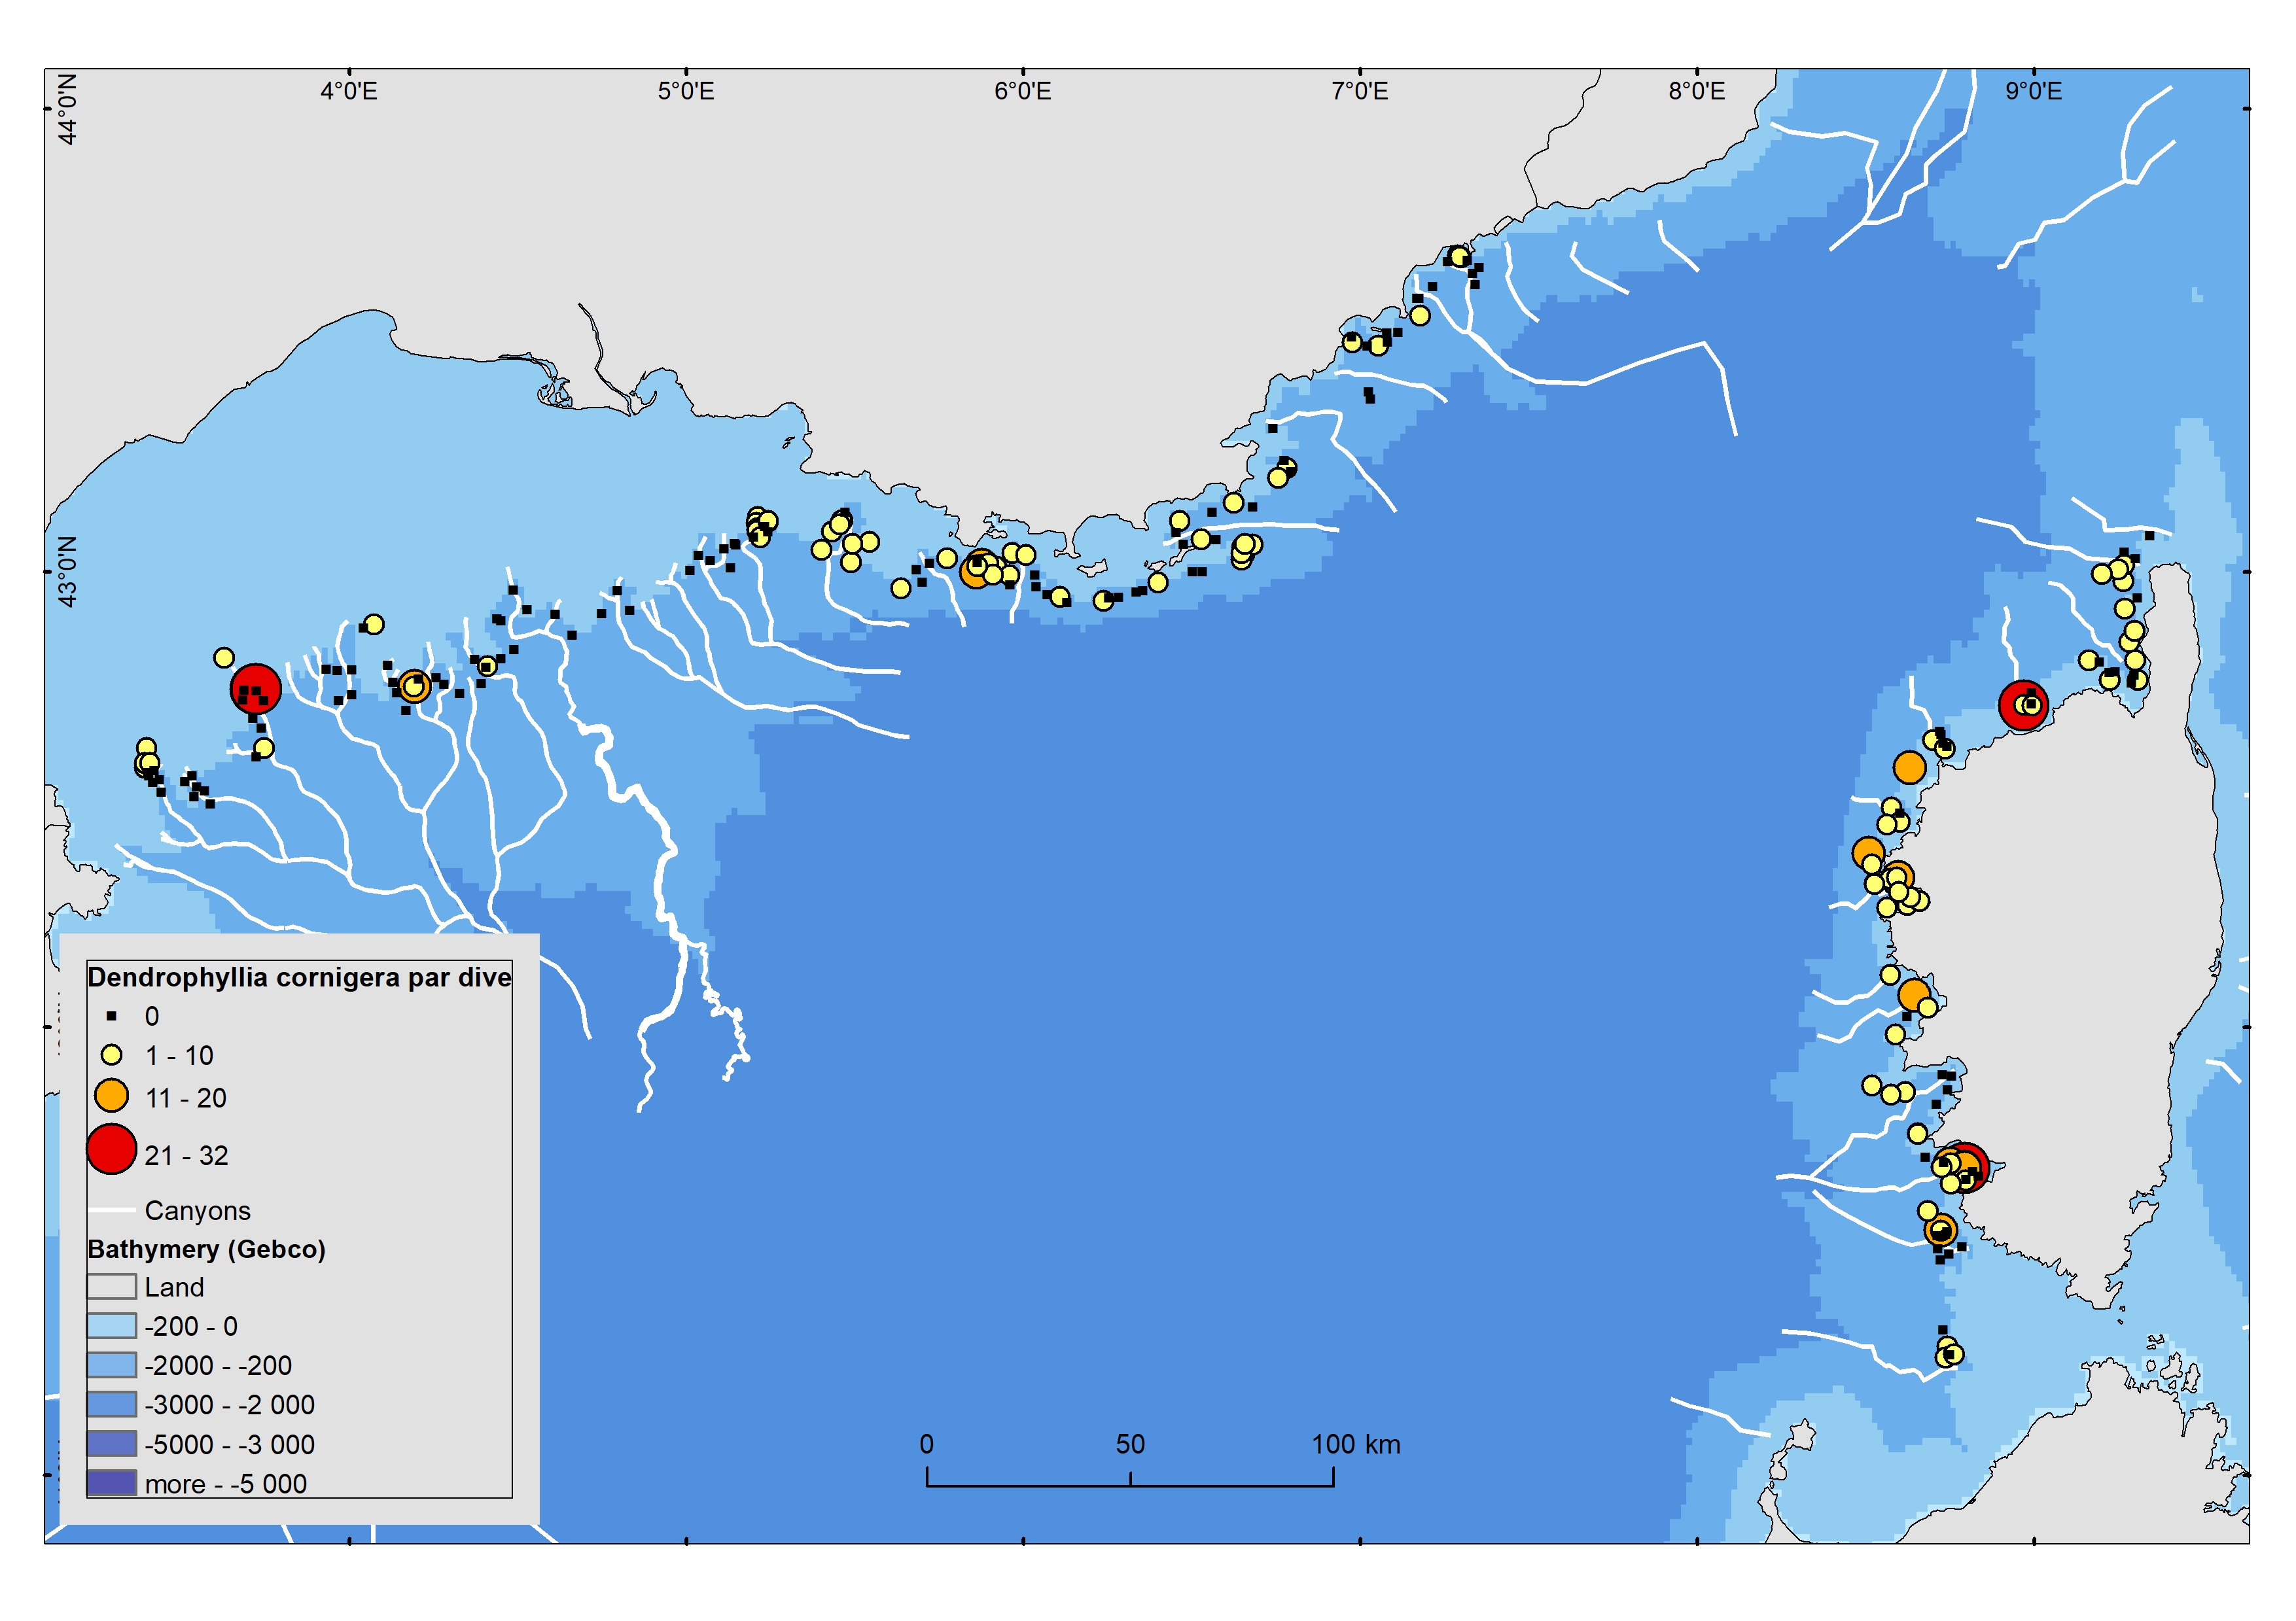The width and height of the screenshot is (2296, 1621).
Task: Click the 44°0'N latitude label
Action: pos(67,109)
